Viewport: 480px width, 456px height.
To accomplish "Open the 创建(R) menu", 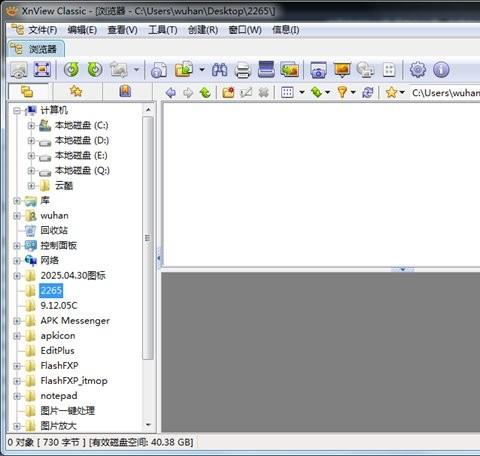I will pos(203,30).
